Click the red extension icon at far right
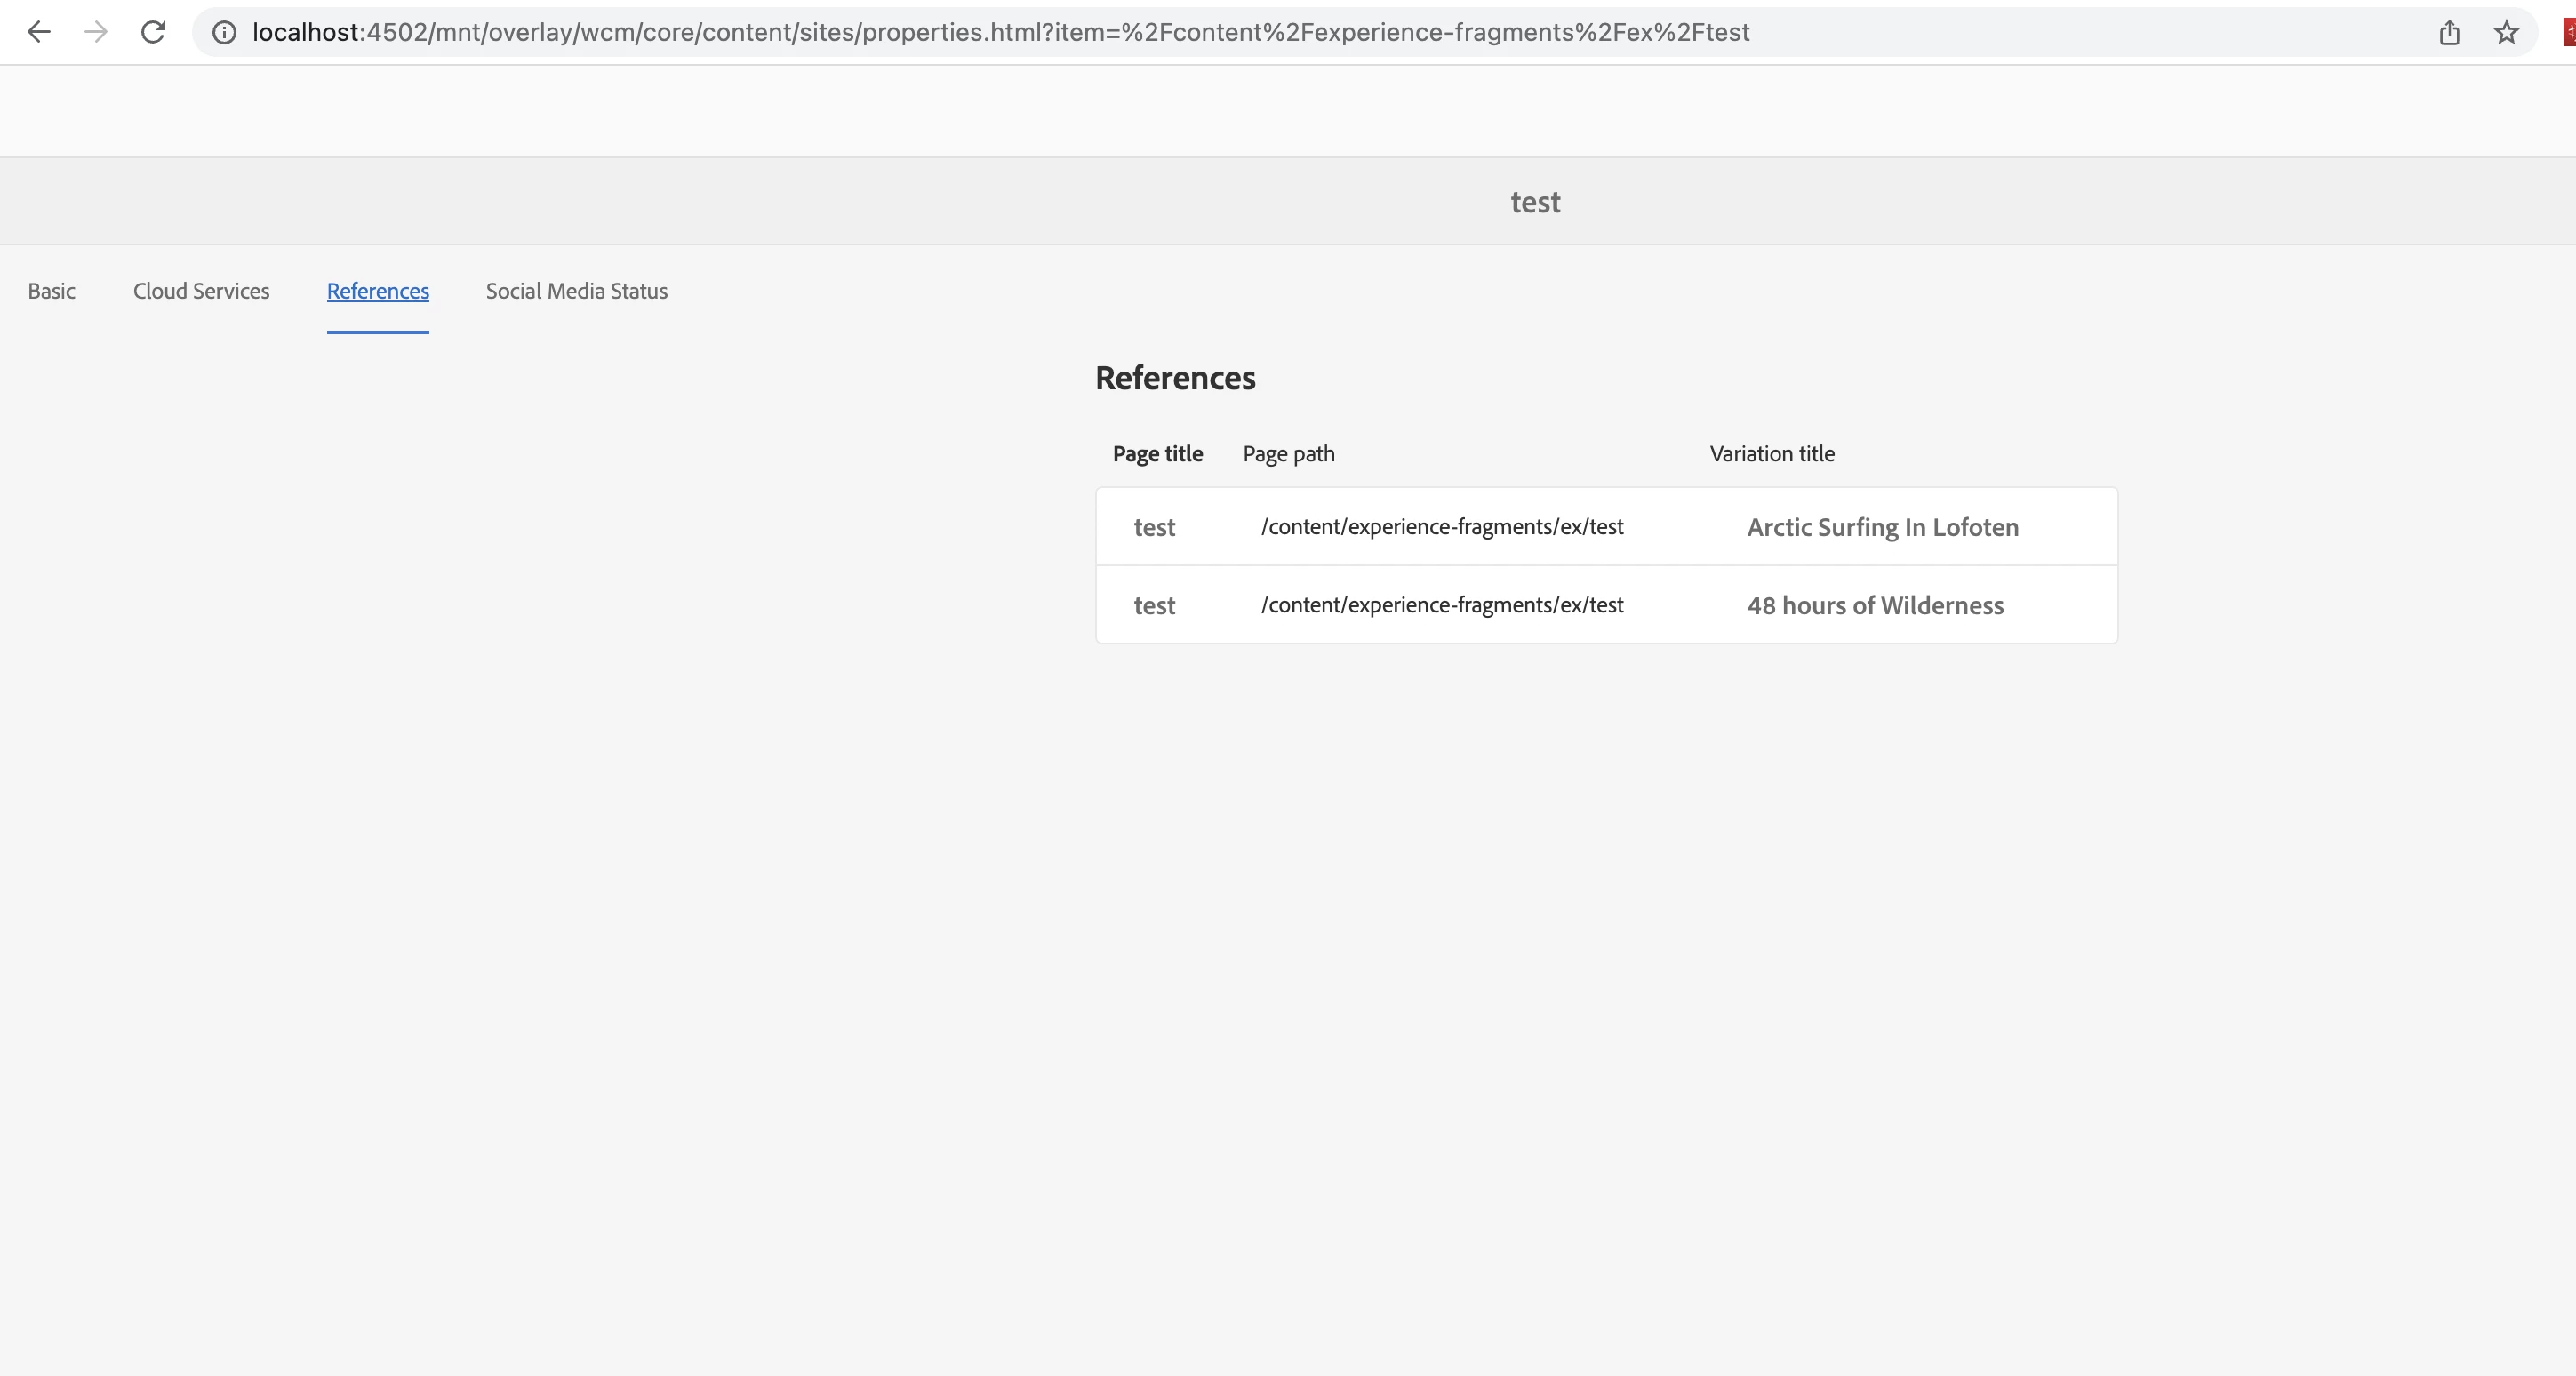This screenshot has height=1376, width=2576. click(x=2568, y=33)
